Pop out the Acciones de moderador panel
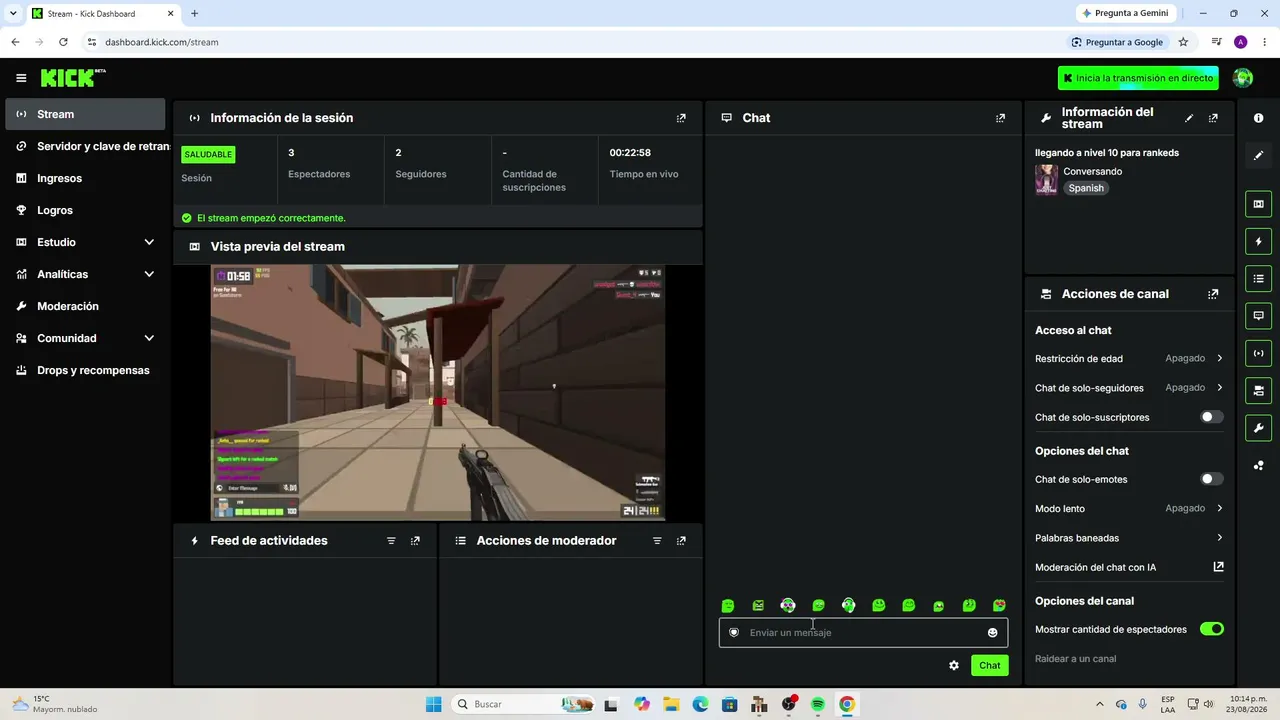This screenshot has width=1280, height=720. coord(681,541)
